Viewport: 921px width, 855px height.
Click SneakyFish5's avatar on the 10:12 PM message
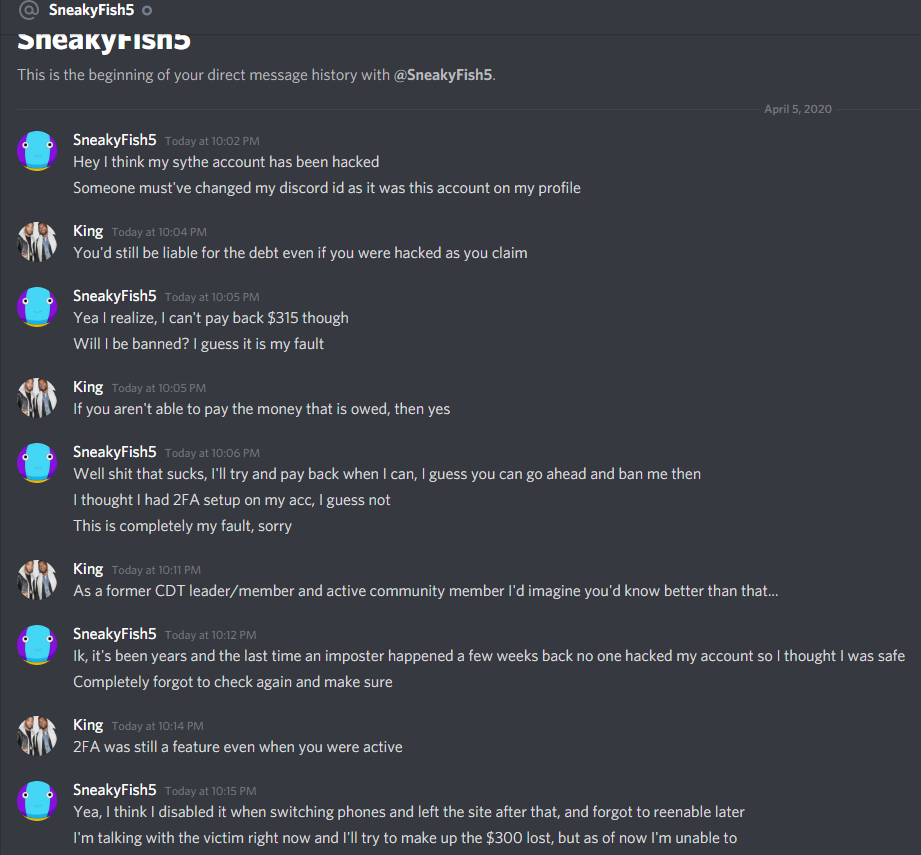tap(37, 645)
